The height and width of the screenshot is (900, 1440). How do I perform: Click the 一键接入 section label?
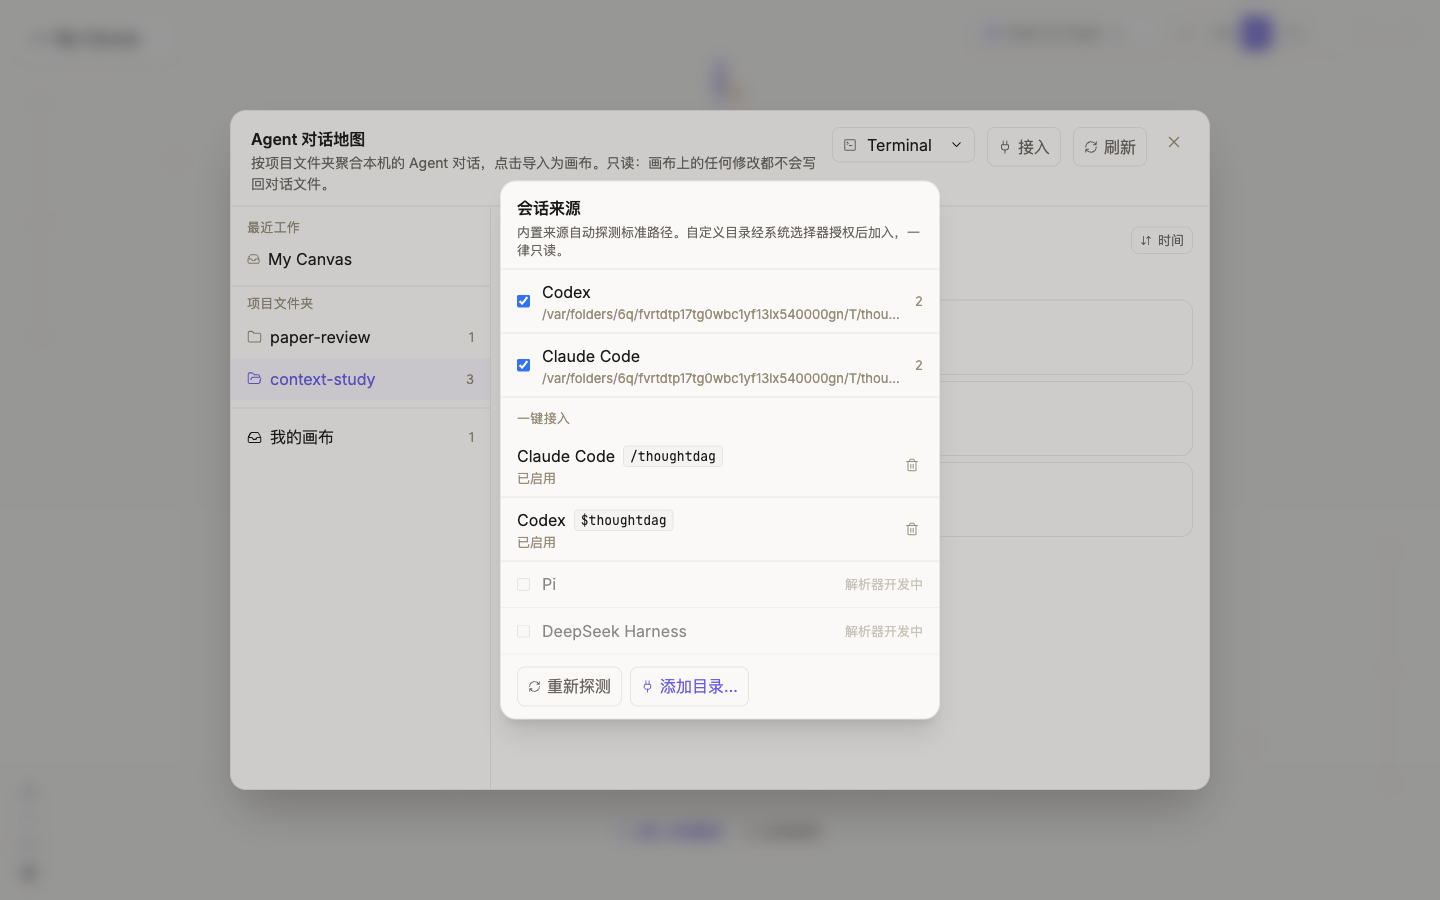point(543,418)
